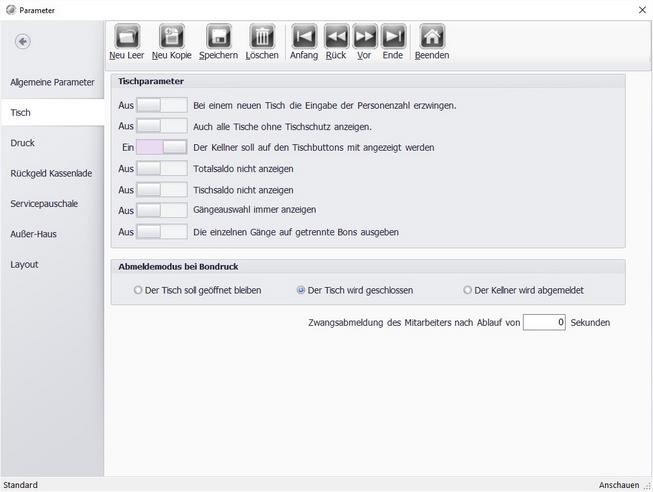Jump to first record with Anfang
Image resolution: width=653 pixels, height=492 pixels.
pos(304,36)
